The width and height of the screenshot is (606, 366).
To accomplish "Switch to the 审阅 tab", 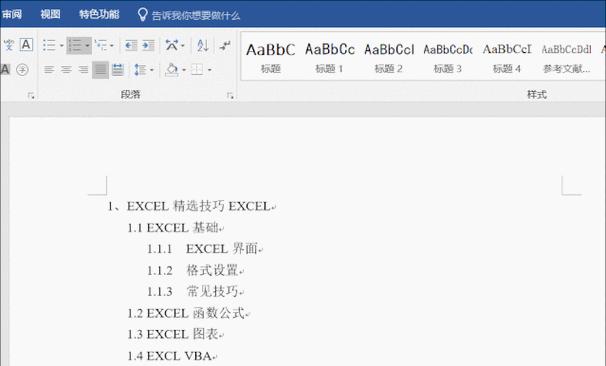I will (12, 15).
